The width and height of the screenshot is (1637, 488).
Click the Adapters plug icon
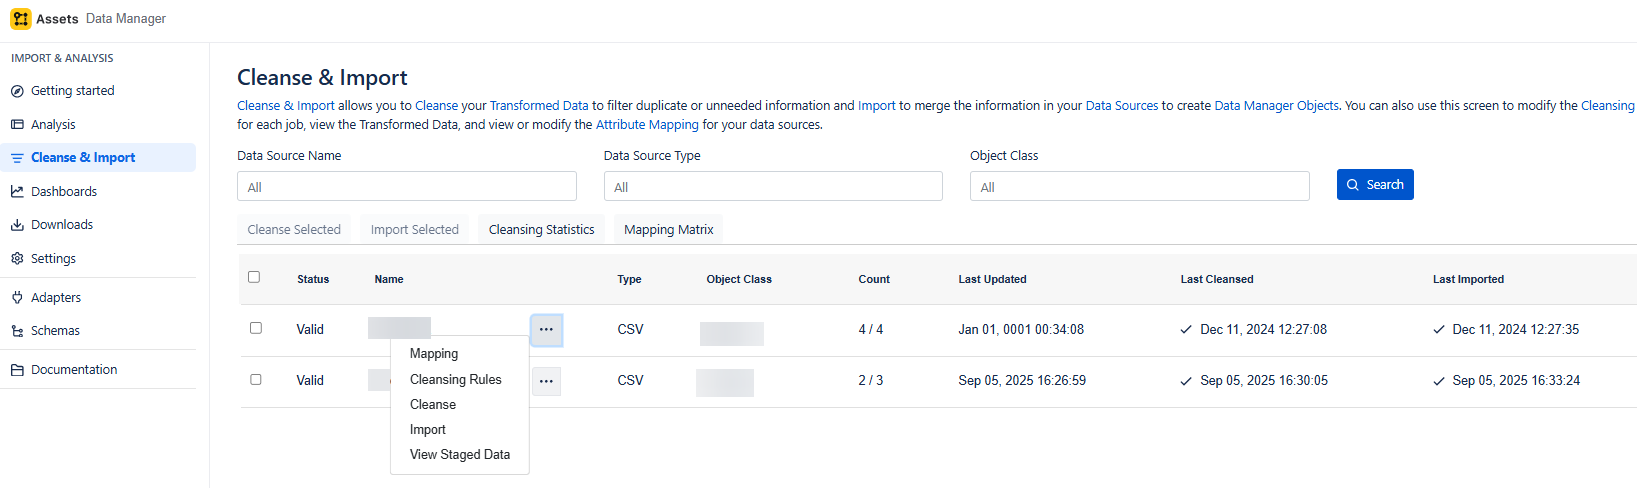pyautogui.click(x=17, y=298)
